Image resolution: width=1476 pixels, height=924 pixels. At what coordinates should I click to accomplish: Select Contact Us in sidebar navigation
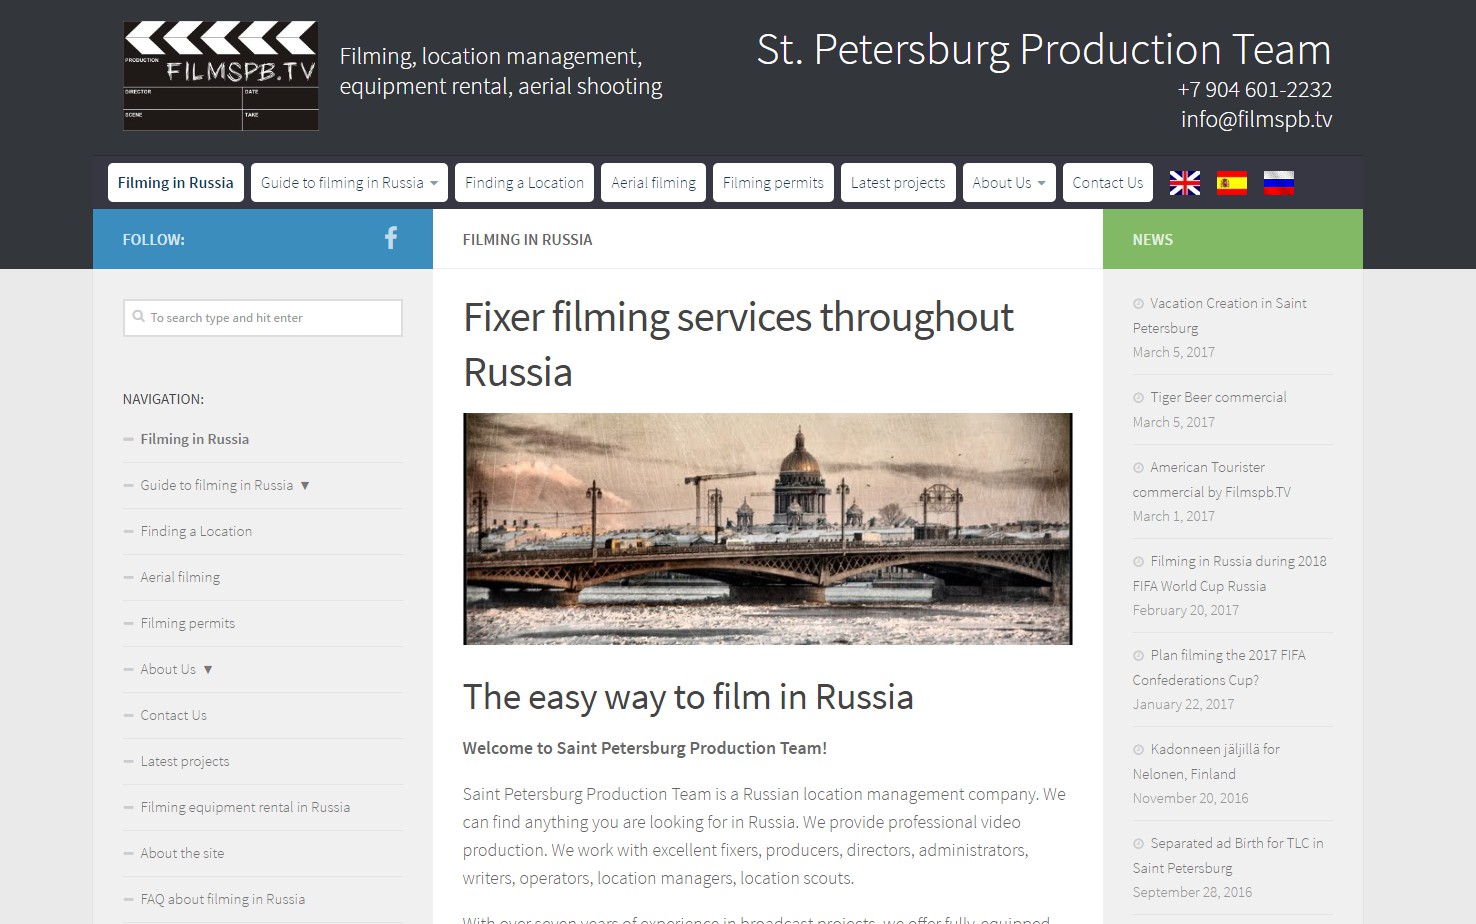point(174,715)
